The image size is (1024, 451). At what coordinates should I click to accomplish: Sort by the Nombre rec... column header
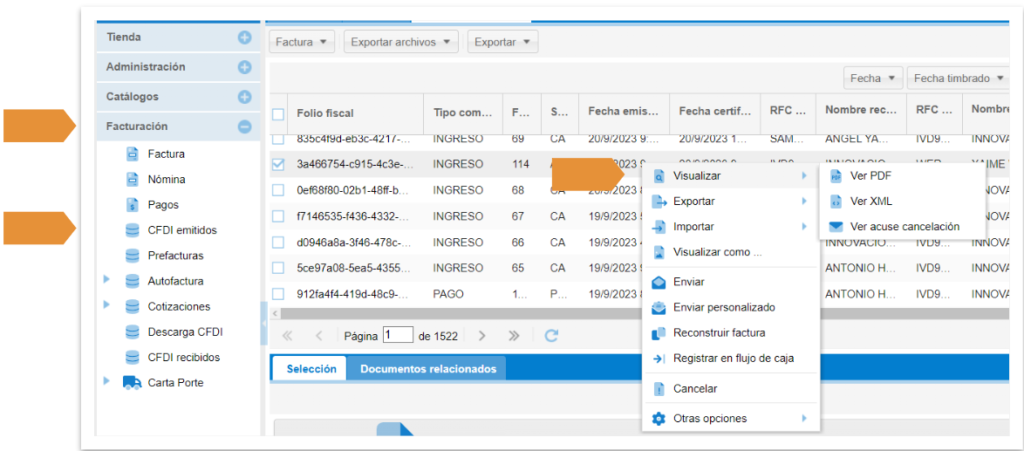[861, 113]
